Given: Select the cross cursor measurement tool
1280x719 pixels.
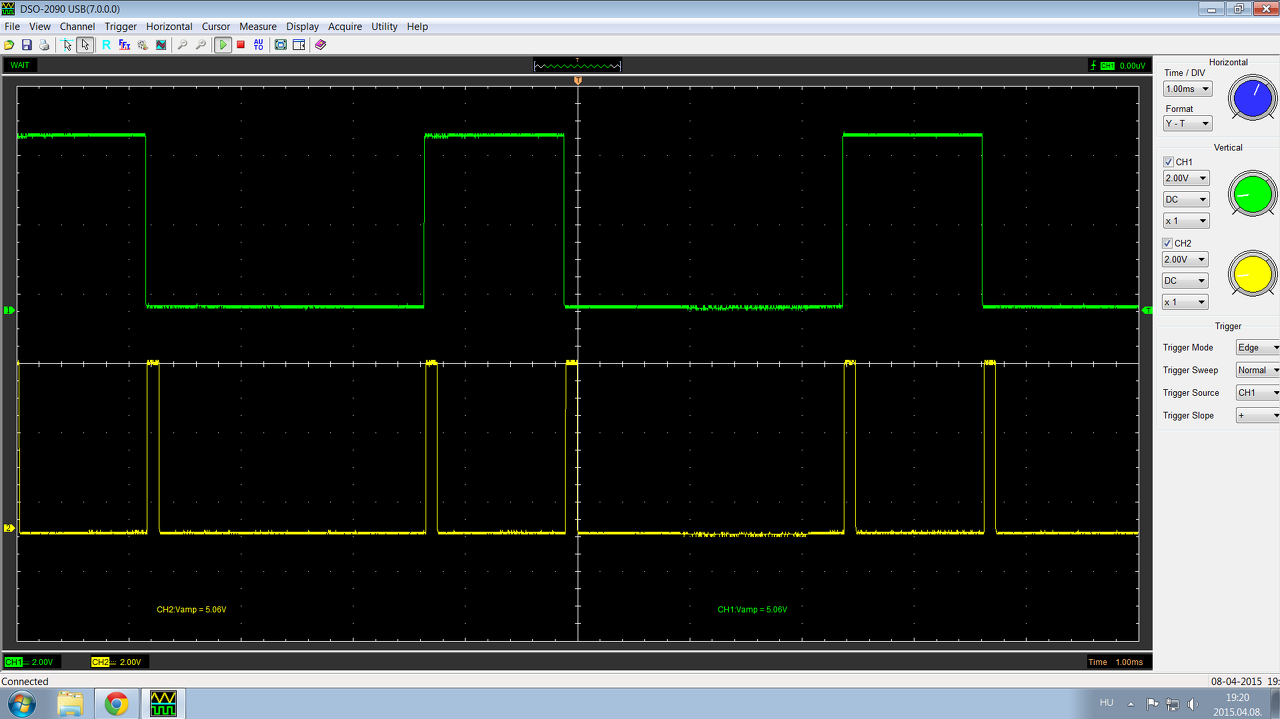Looking at the screenshot, I should [x=67, y=45].
